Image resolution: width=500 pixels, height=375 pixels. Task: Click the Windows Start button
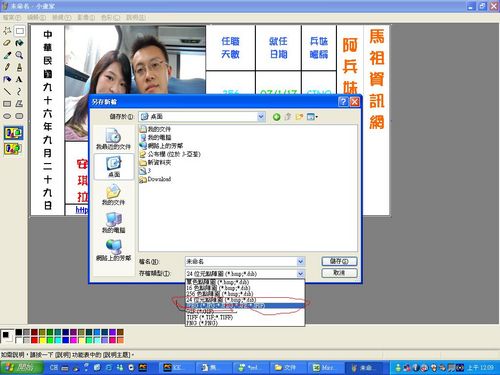pyautogui.click(x=22, y=367)
